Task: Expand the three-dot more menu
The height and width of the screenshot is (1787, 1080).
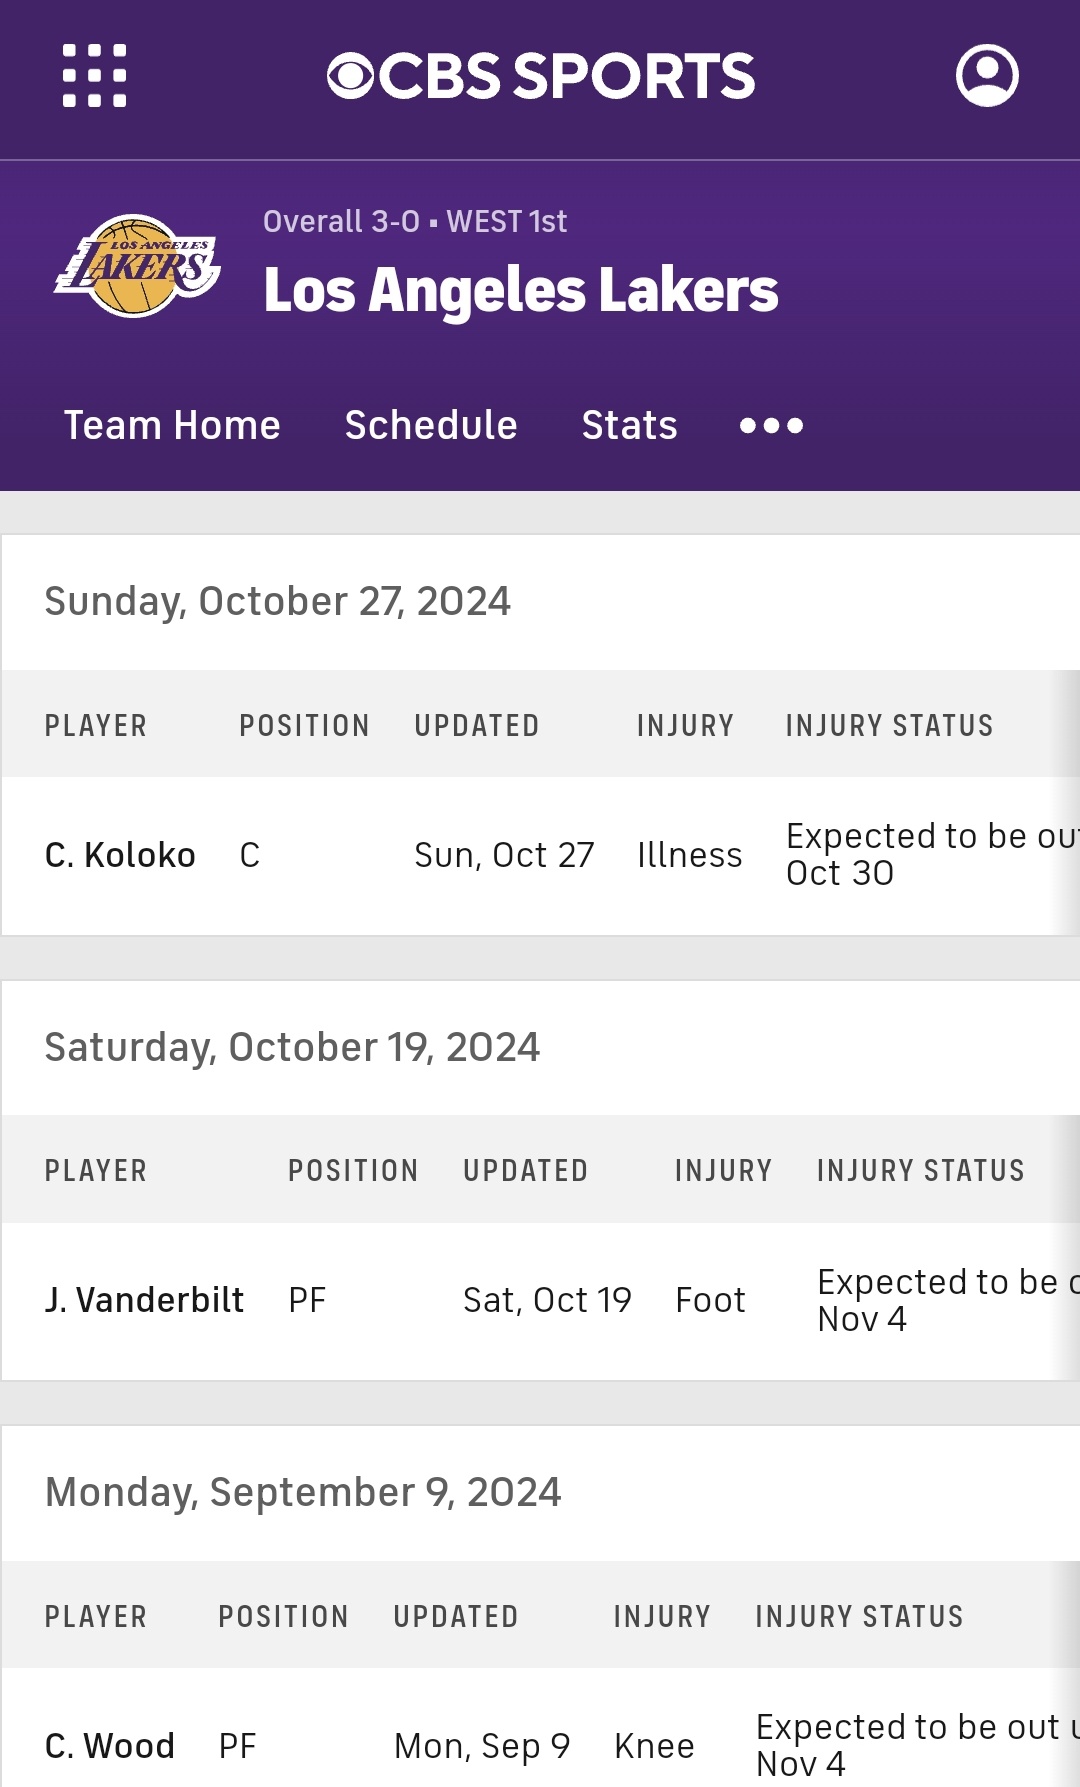Action: tap(771, 426)
